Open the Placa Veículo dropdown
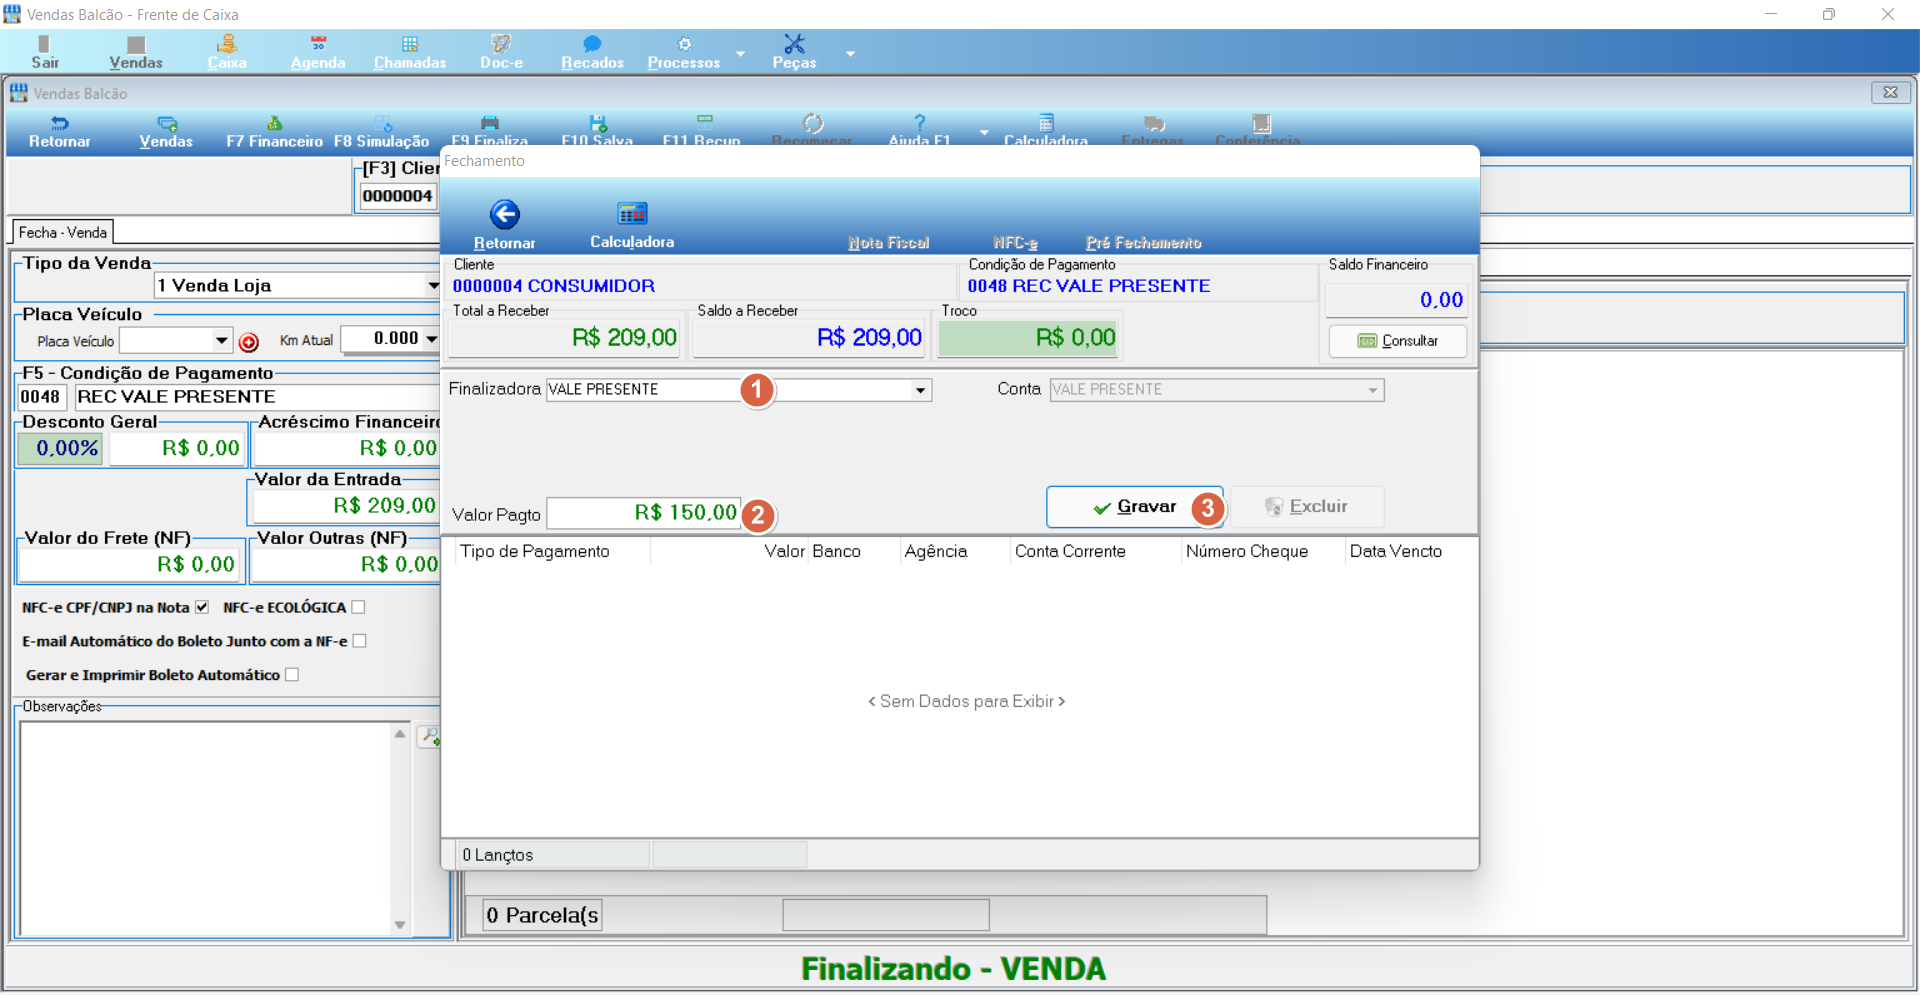Viewport: 1920px width, 995px height. pyautogui.click(x=221, y=340)
